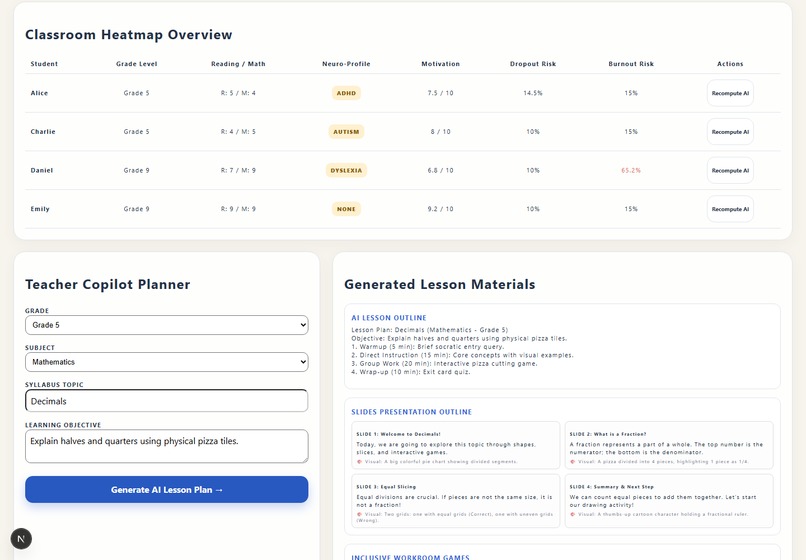Click the Teacher Copilot Planner title

tap(107, 284)
